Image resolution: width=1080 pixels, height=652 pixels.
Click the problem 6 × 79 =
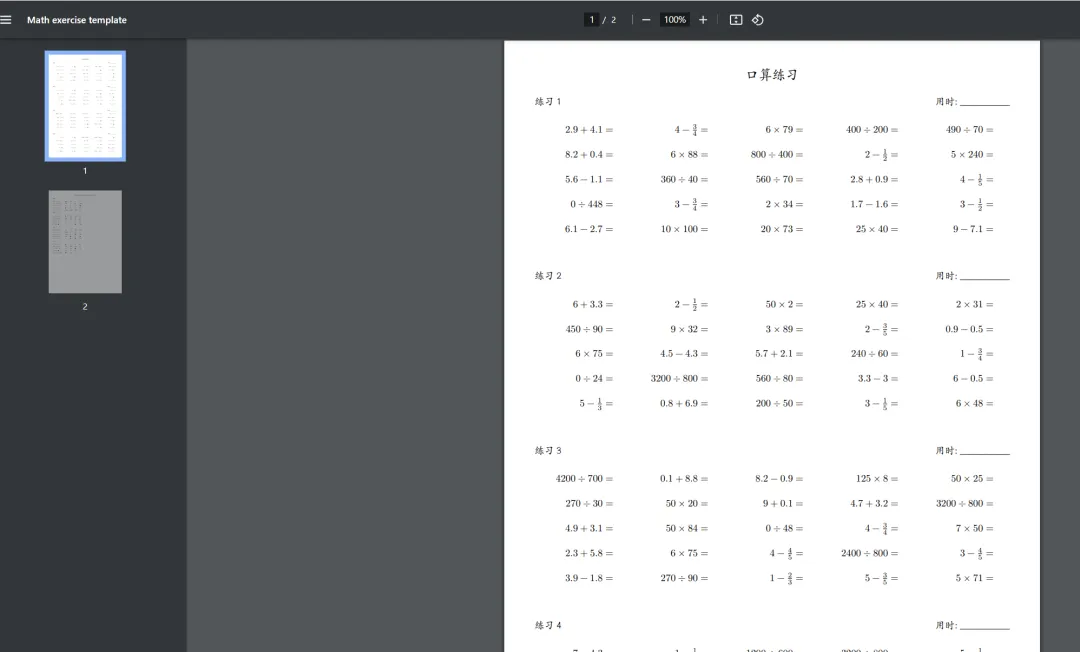(x=784, y=129)
